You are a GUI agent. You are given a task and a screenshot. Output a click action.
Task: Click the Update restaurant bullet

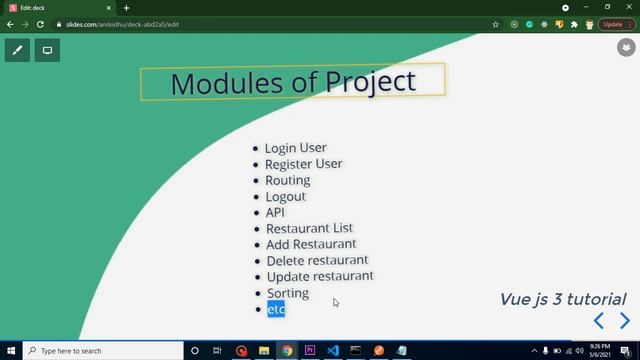(x=320, y=276)
